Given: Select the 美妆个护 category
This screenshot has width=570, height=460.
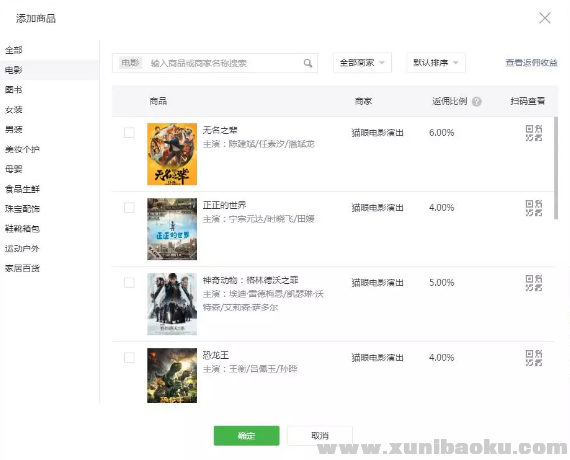Looking at the screenshot, I should [x=22, y=149].
